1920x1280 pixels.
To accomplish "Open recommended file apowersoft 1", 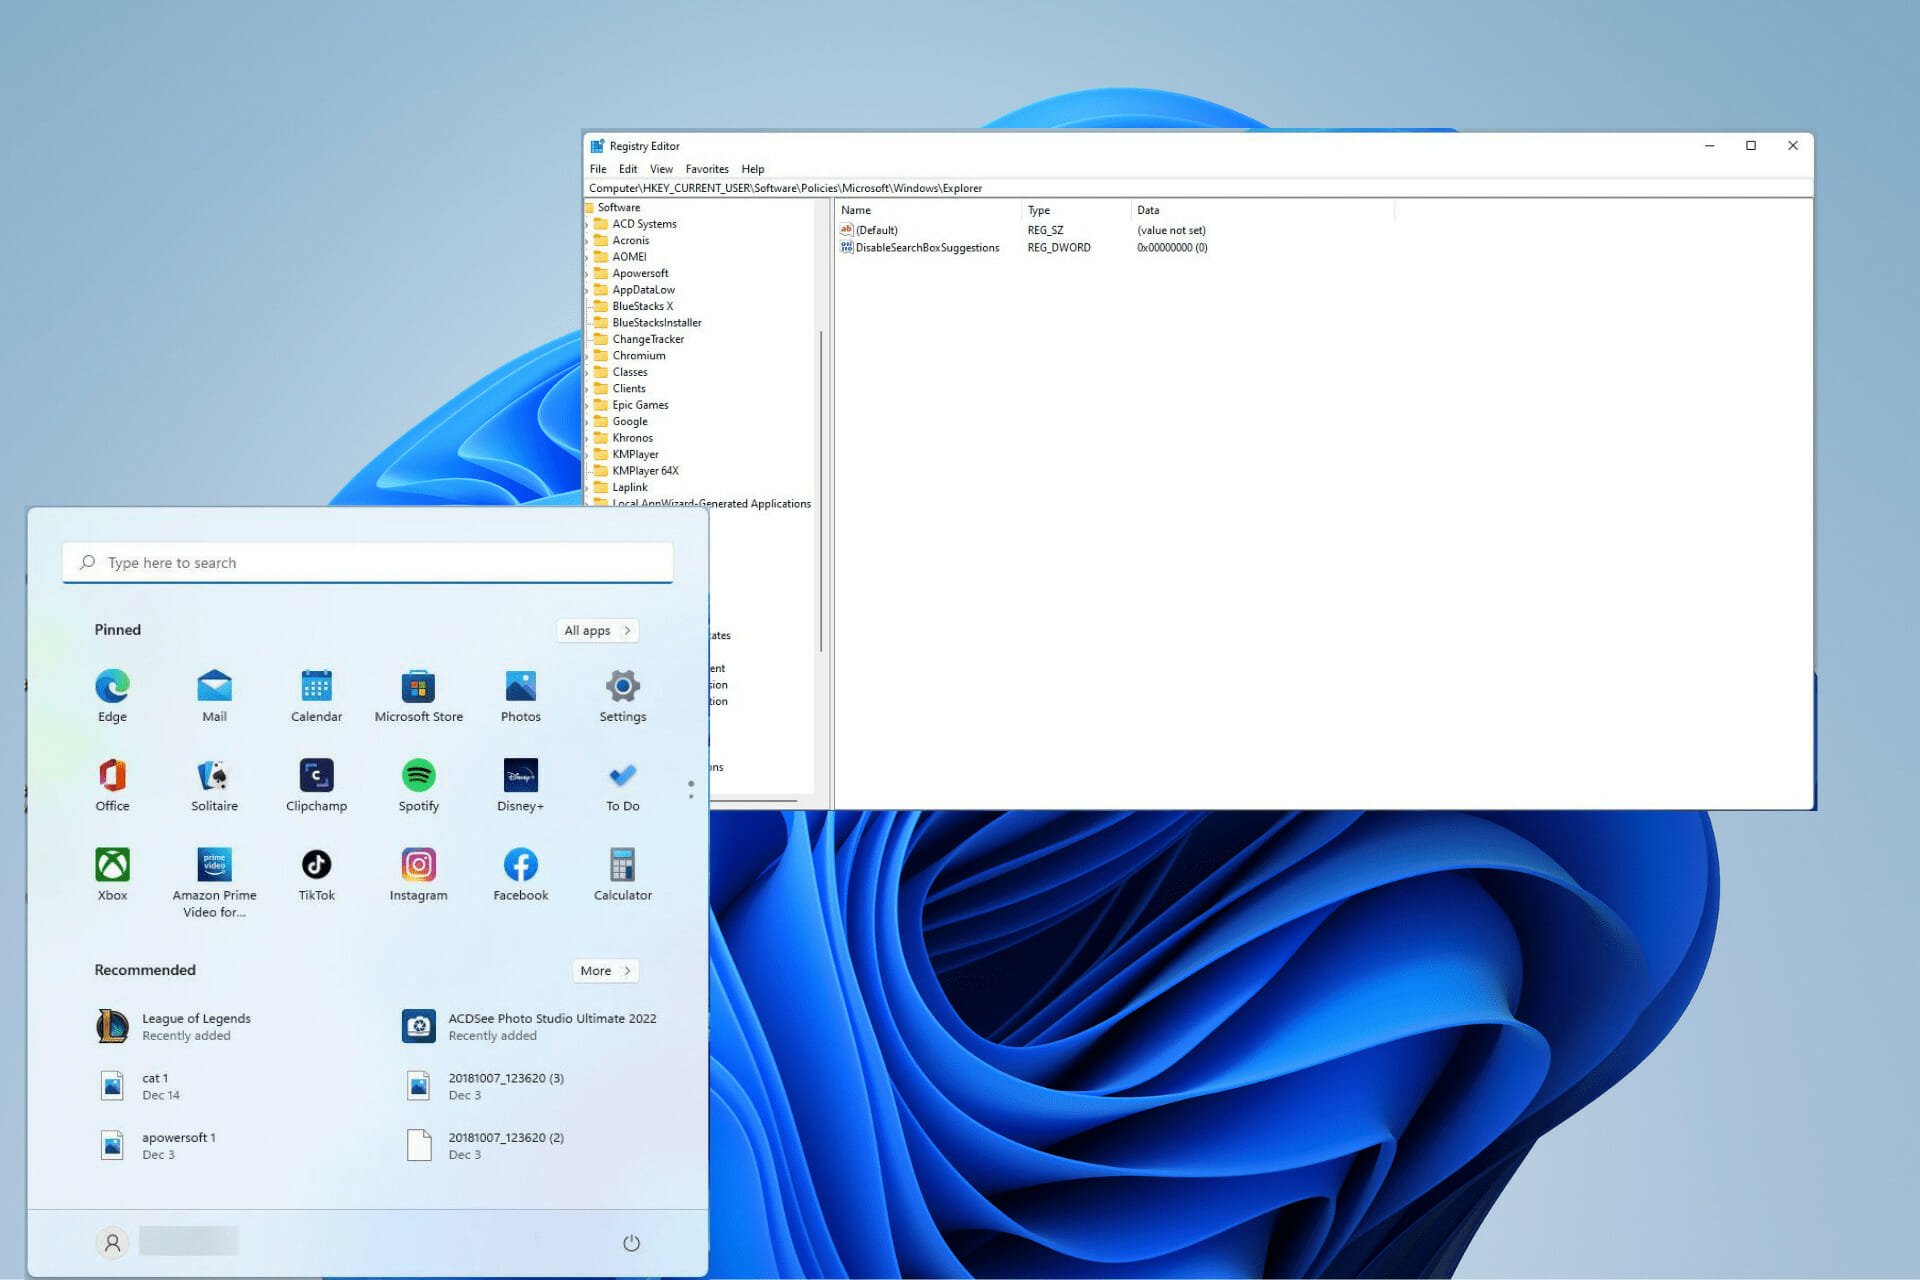I will [157, 1145].
